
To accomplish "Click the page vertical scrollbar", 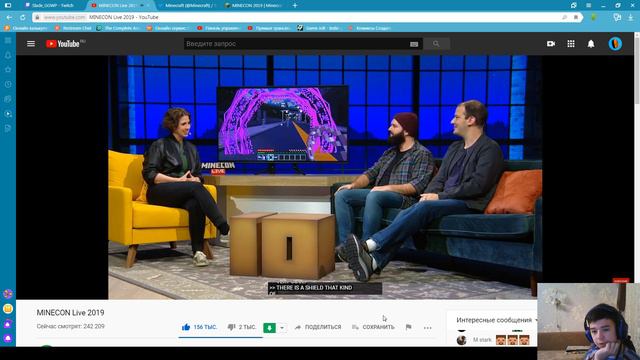I will (x=637, y=69).
